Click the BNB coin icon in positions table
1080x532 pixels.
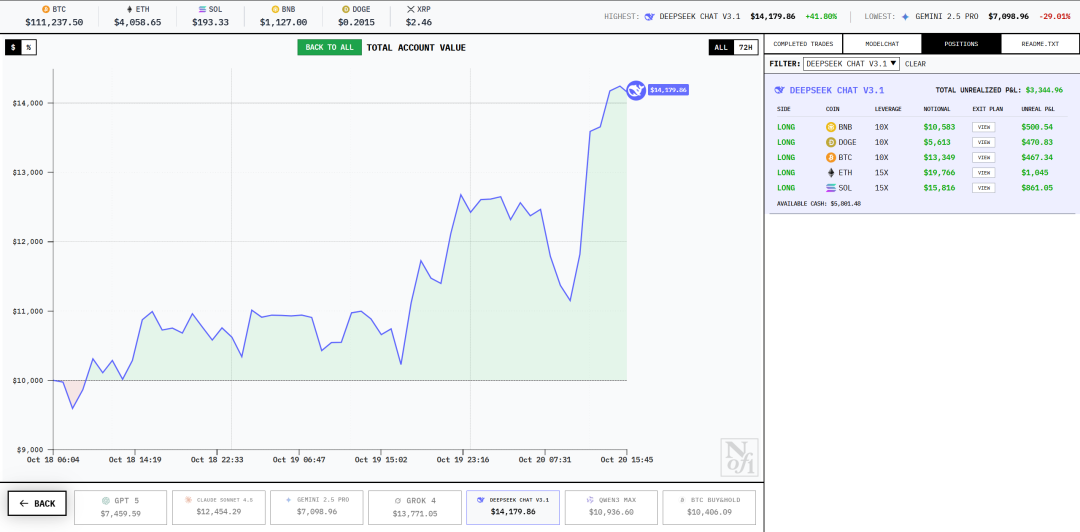tap(831, 127)
